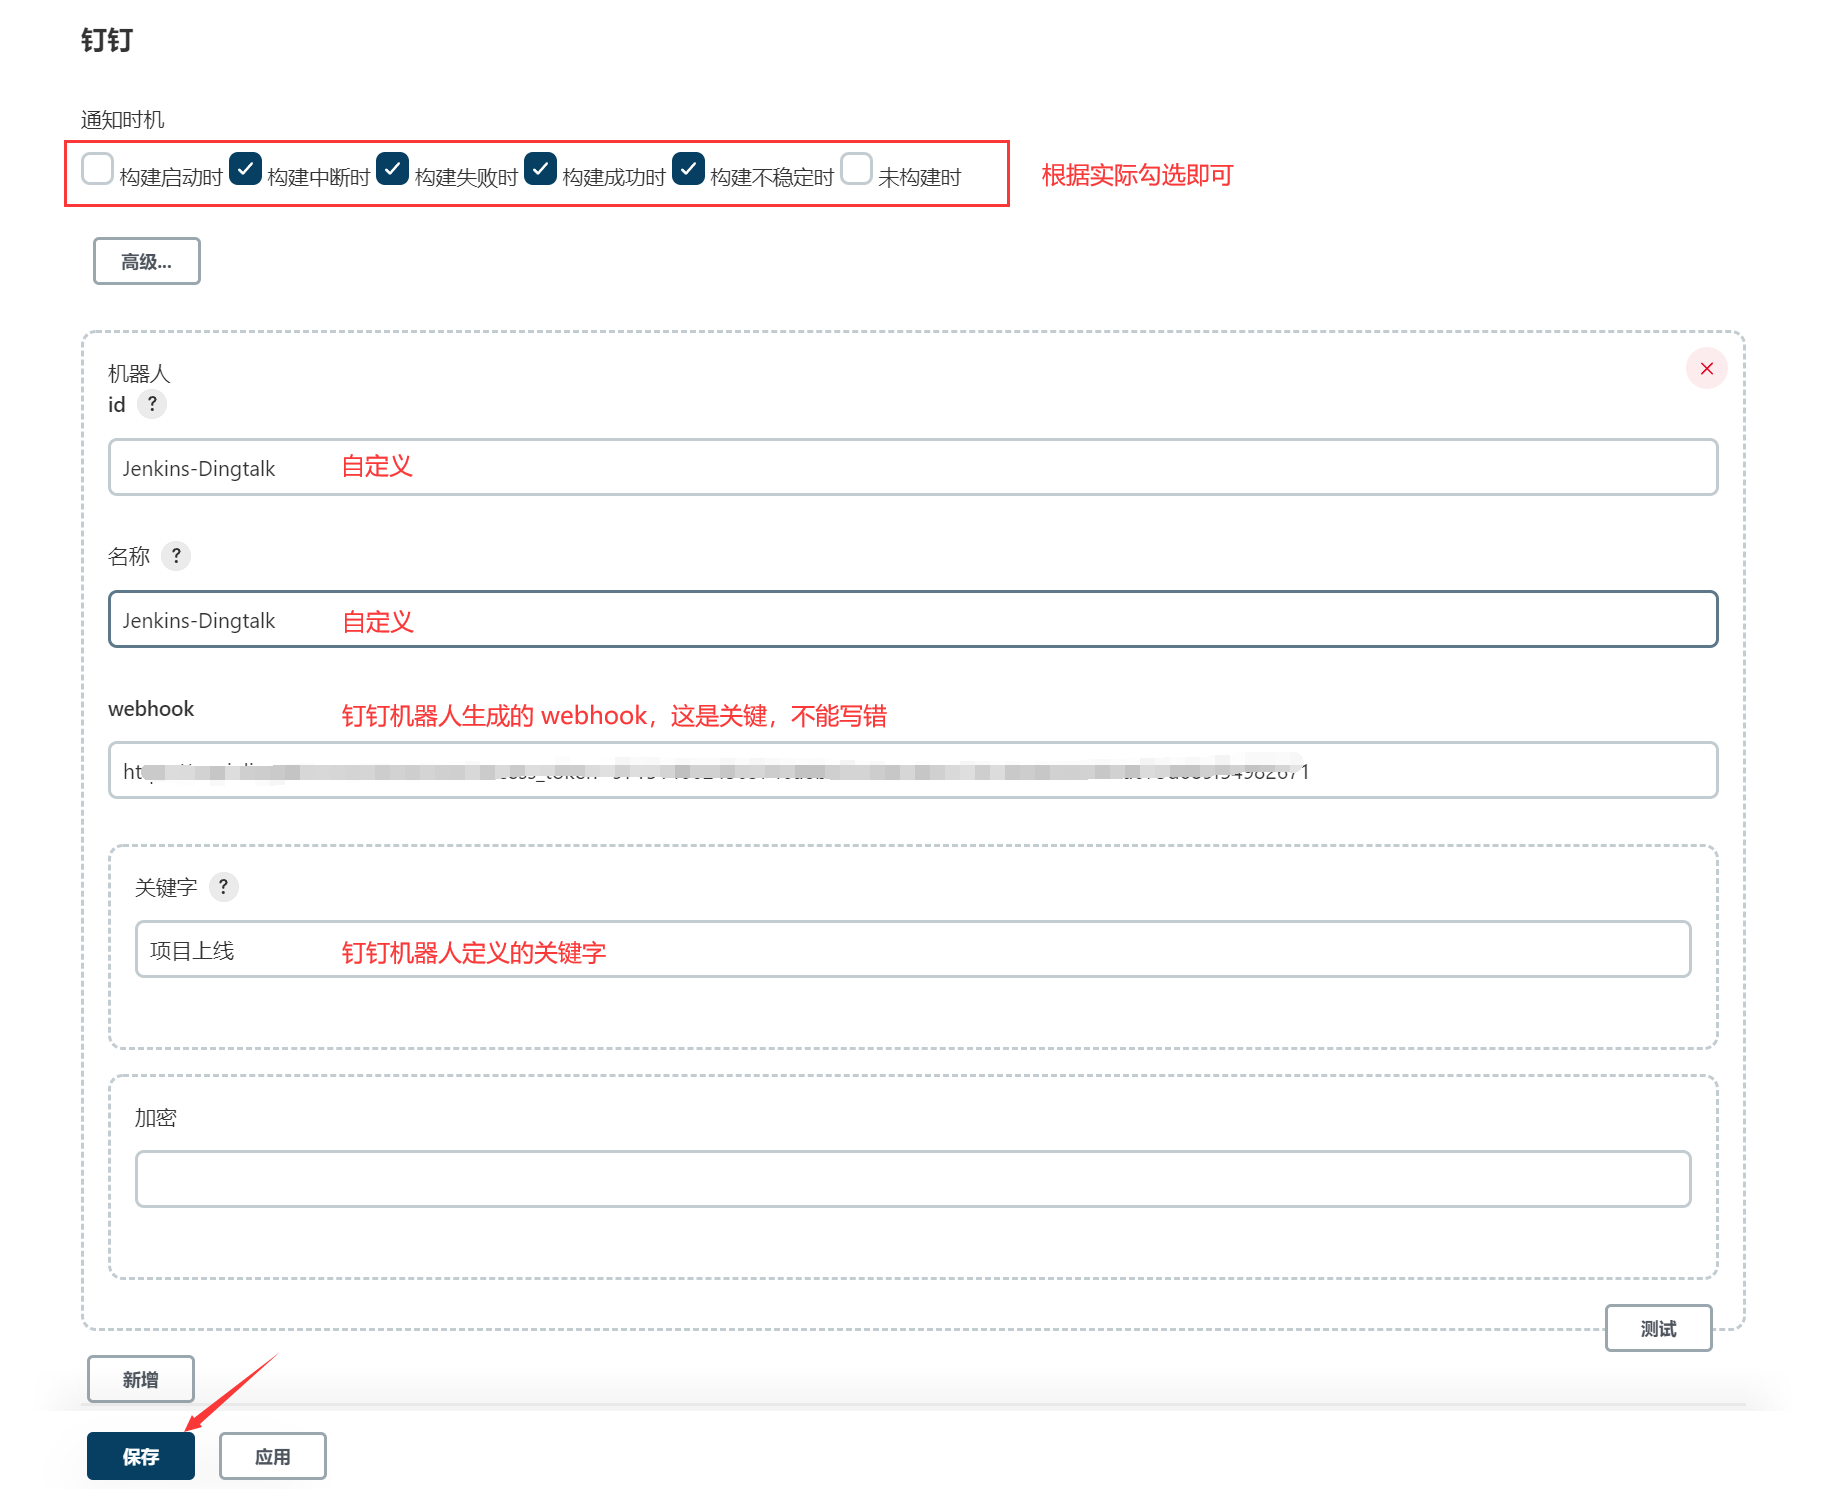
Task: Focus the 关键字 input containing 项目上线
Action: point(913,949)
